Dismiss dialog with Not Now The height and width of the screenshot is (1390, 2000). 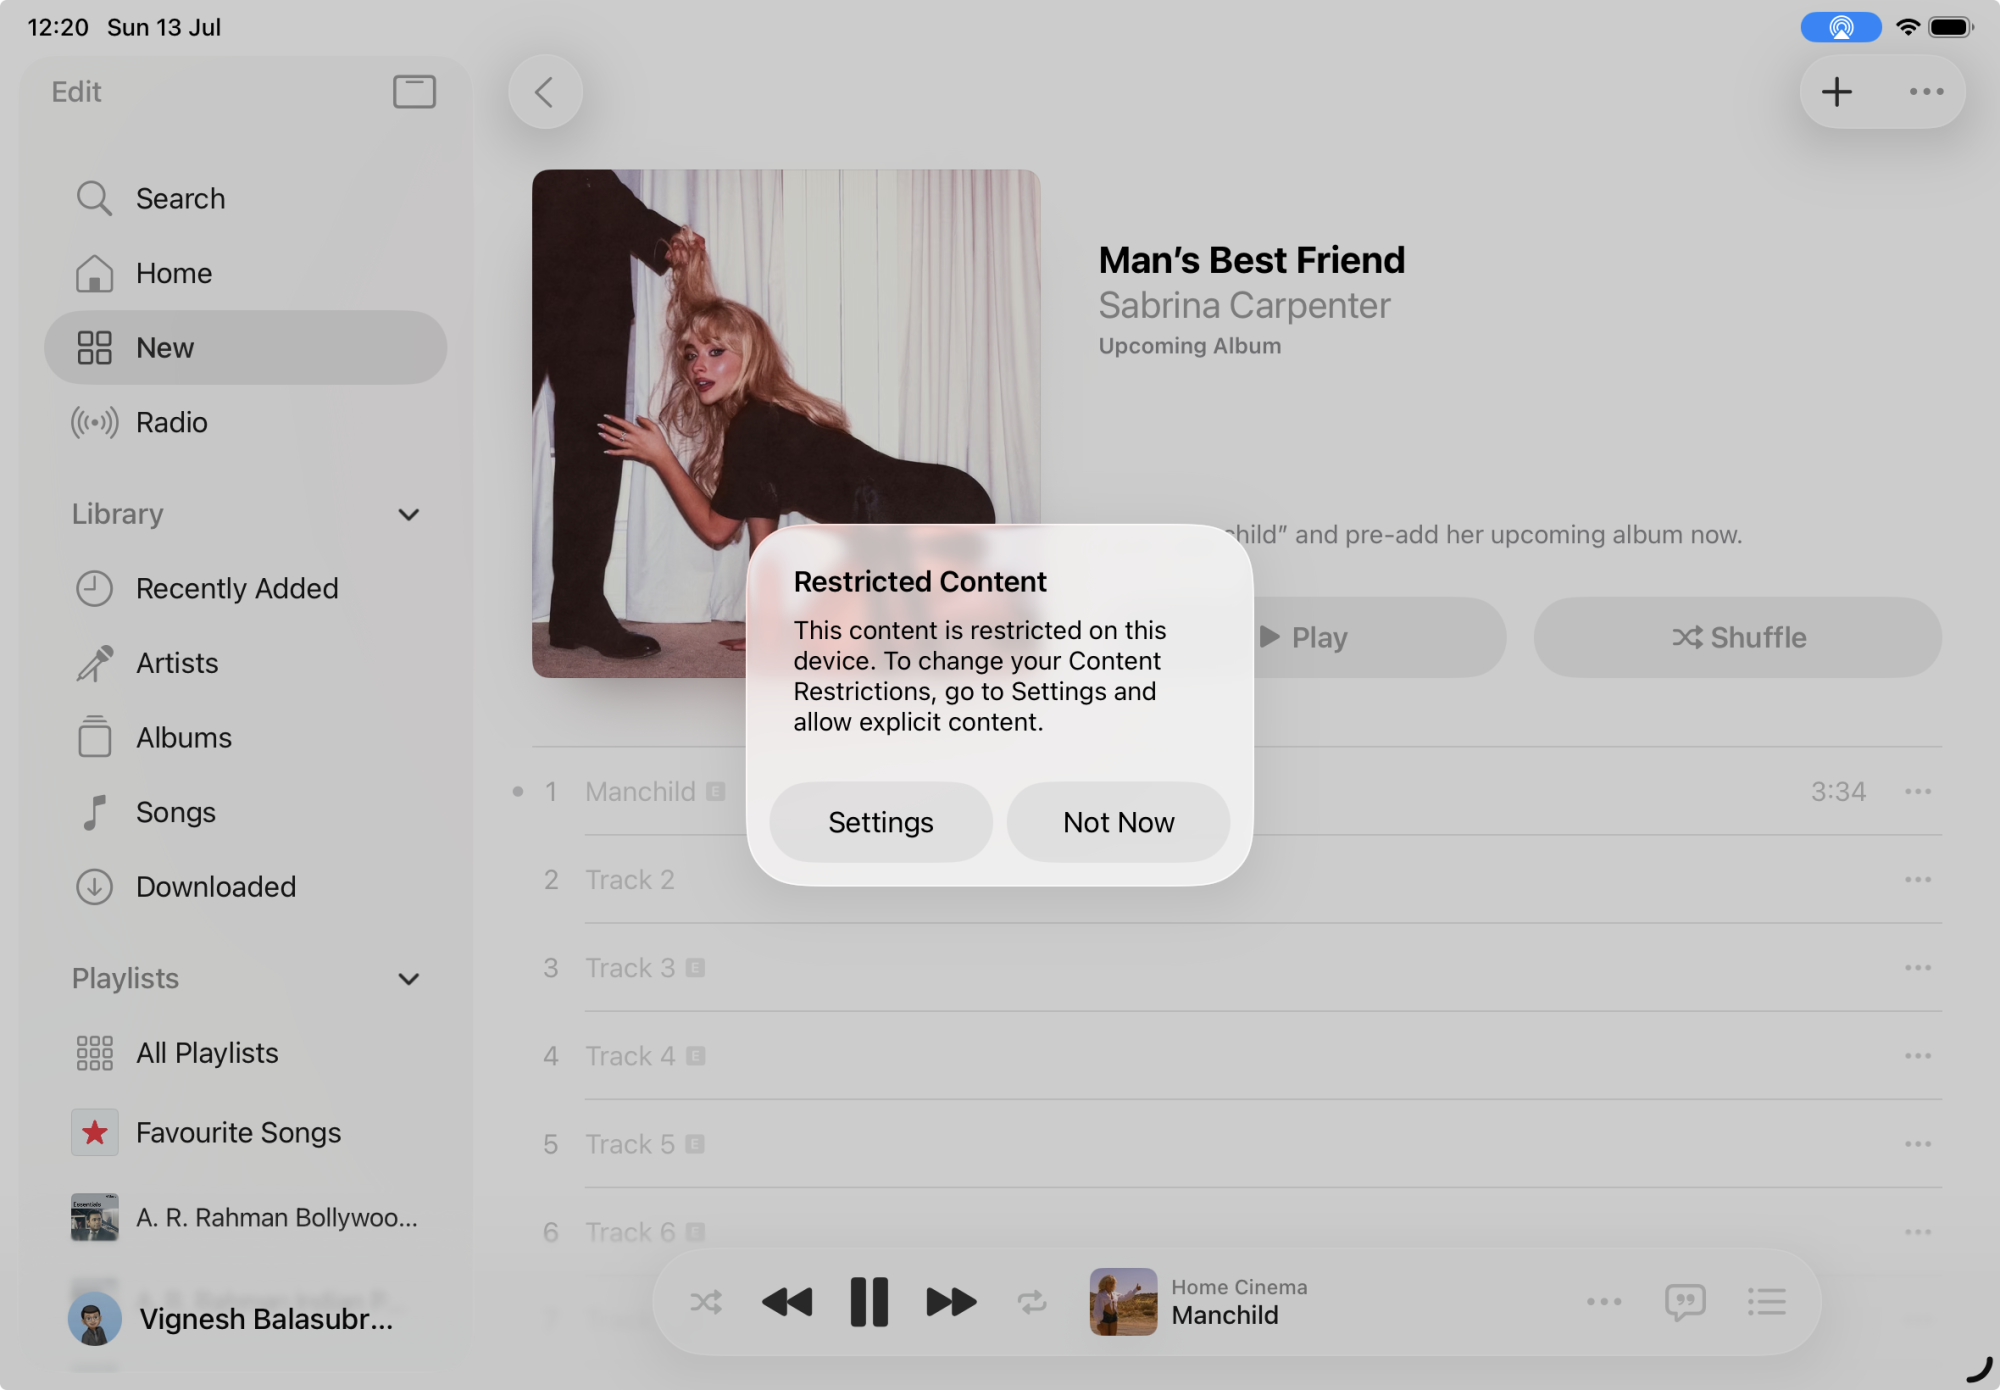click(x=1118, y=822)
